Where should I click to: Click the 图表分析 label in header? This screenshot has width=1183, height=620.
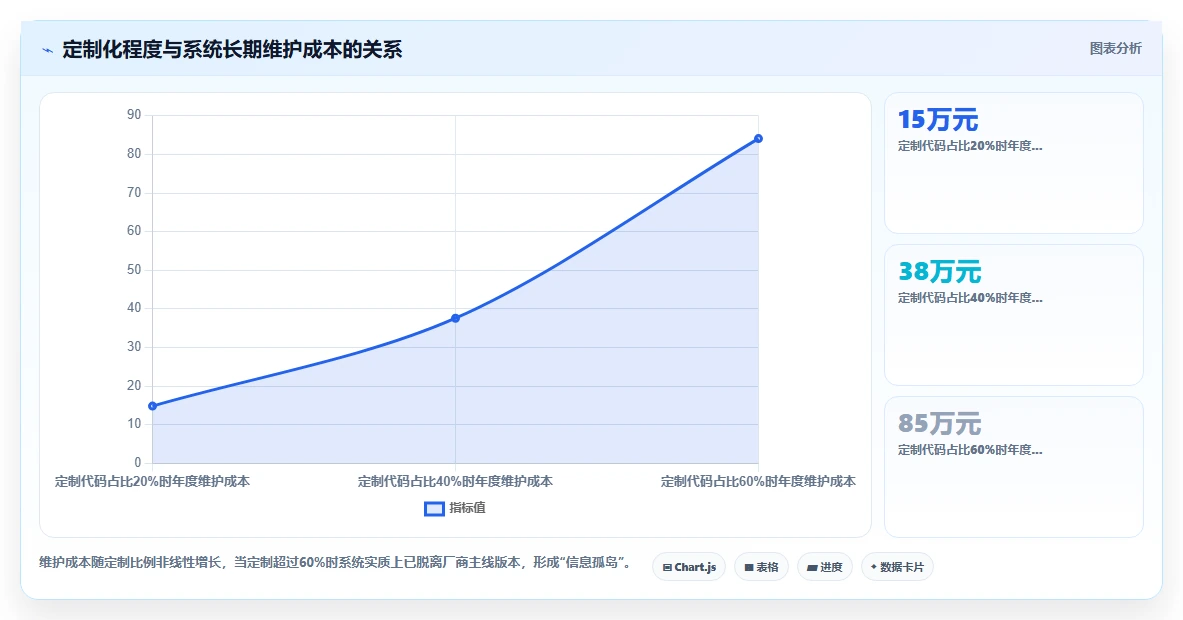coord(1115,49)
